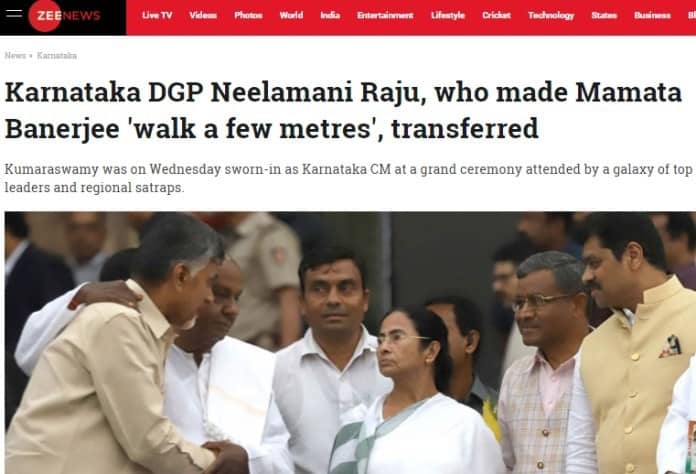Click the Zee News logo

64,16
